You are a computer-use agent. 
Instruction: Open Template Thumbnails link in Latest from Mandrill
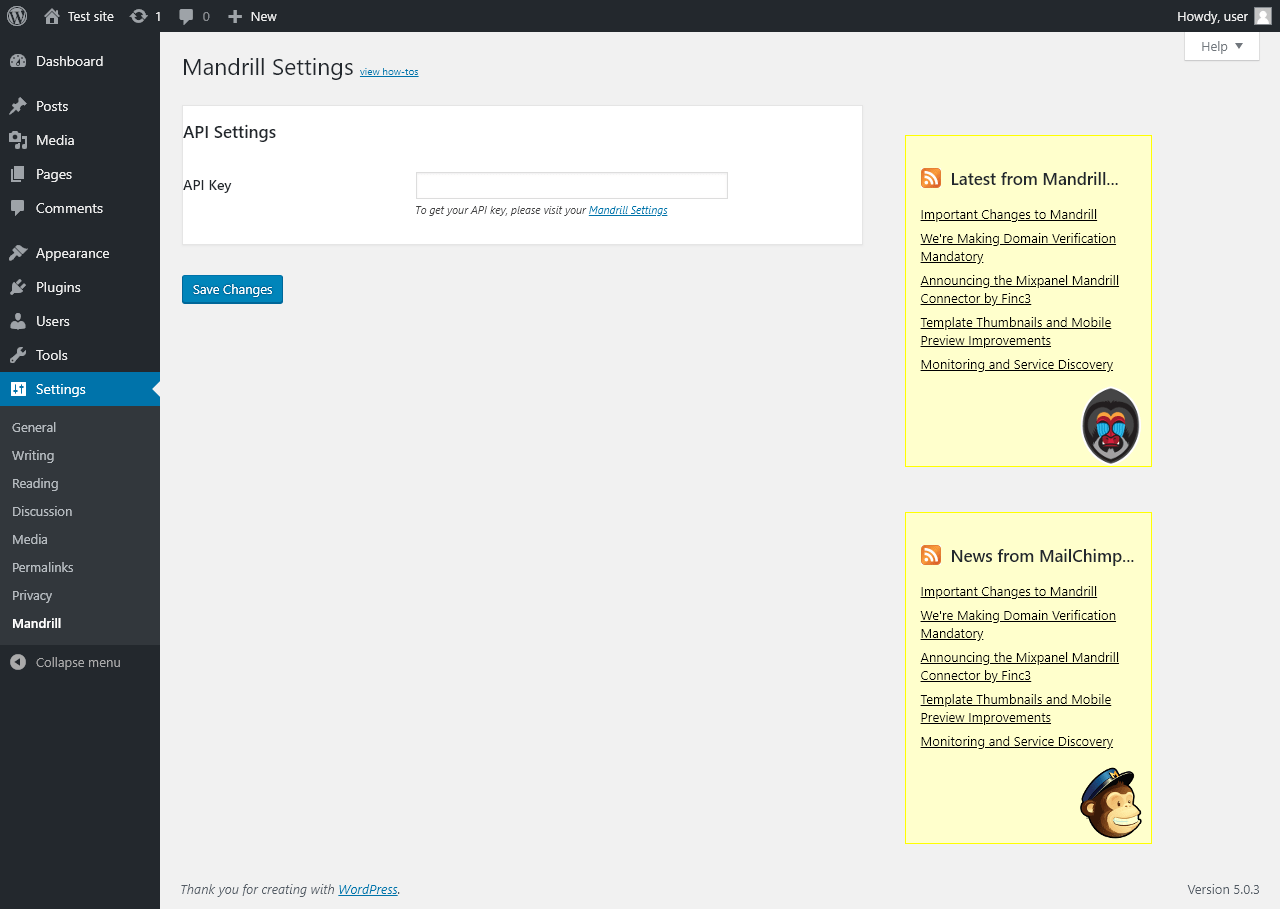point(1015,331)
